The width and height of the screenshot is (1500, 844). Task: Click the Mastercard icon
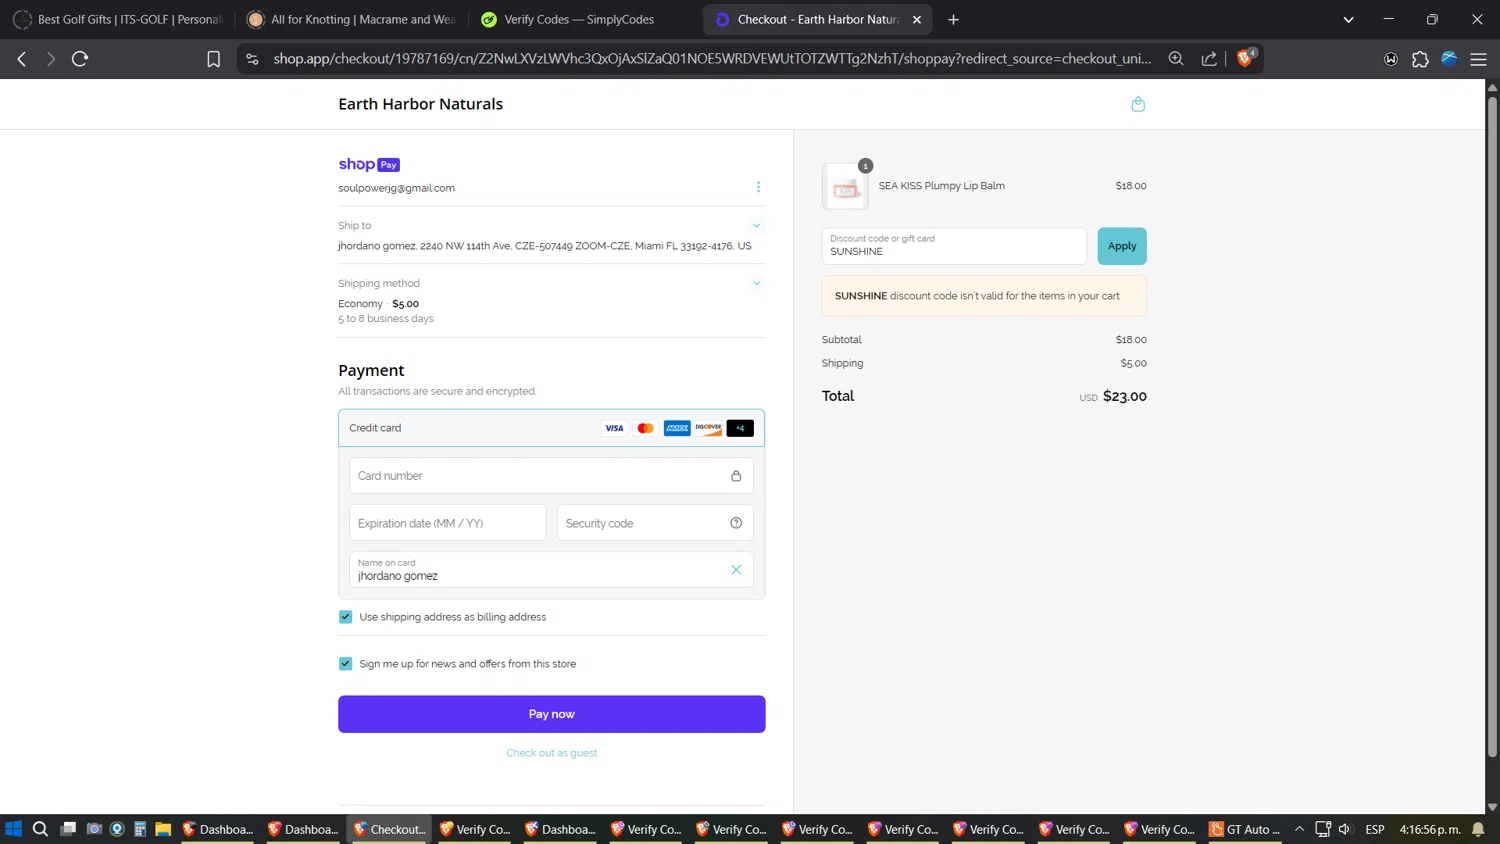[x=646, y=428]
